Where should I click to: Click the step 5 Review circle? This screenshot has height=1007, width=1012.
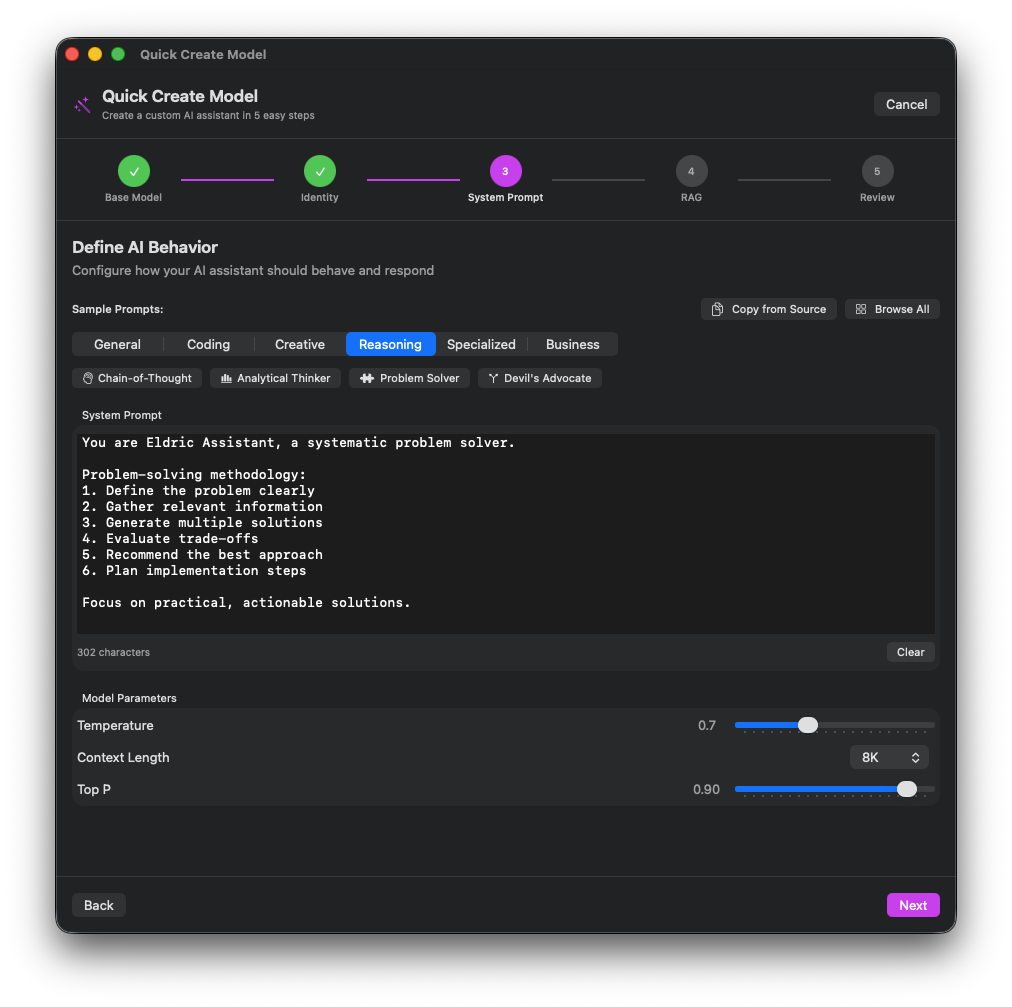point(877,171)
